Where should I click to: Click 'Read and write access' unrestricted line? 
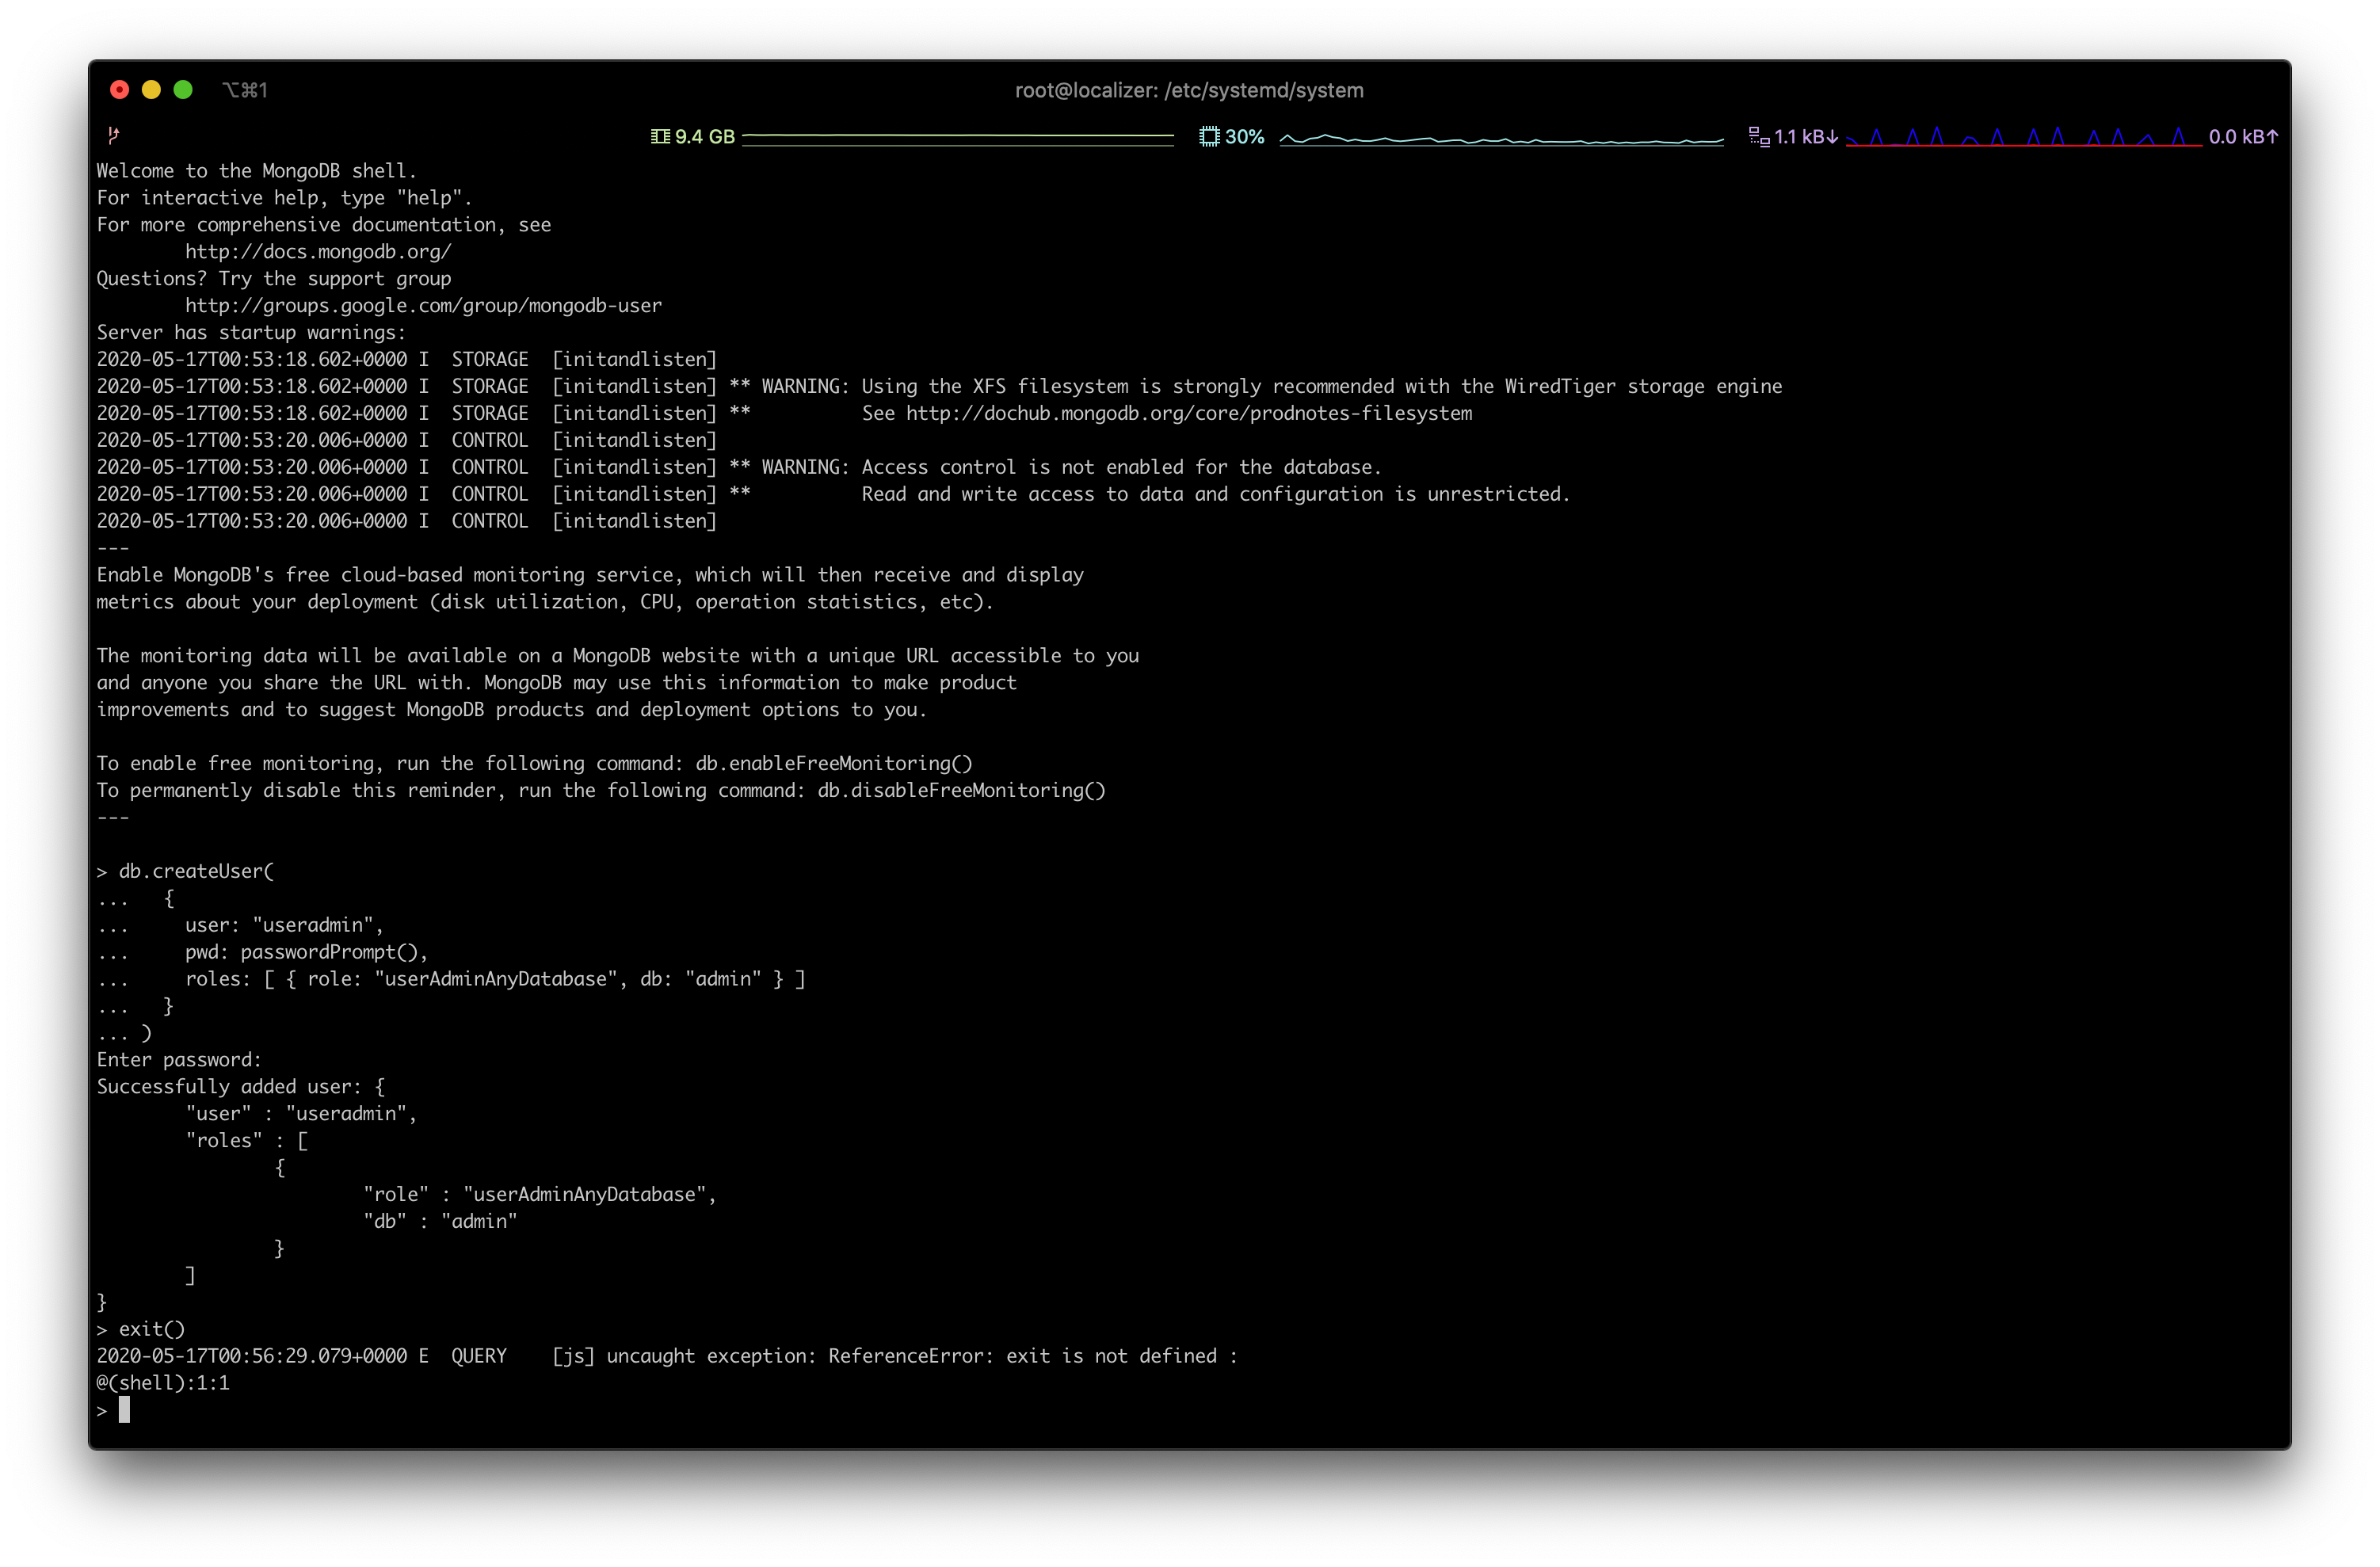tap(1216, 494)
